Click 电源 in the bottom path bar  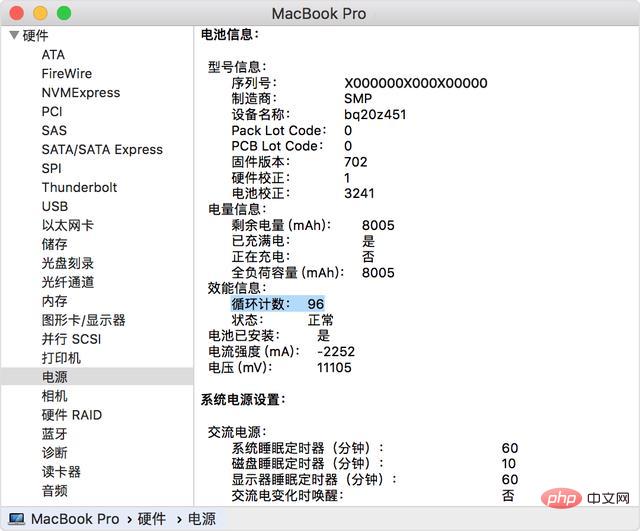tap(202, 519)
